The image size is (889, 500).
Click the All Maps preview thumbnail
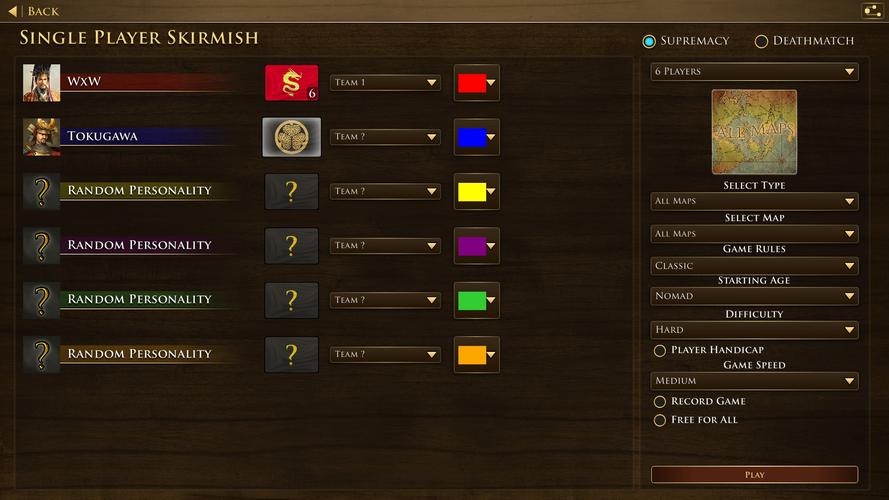point(754,132)
